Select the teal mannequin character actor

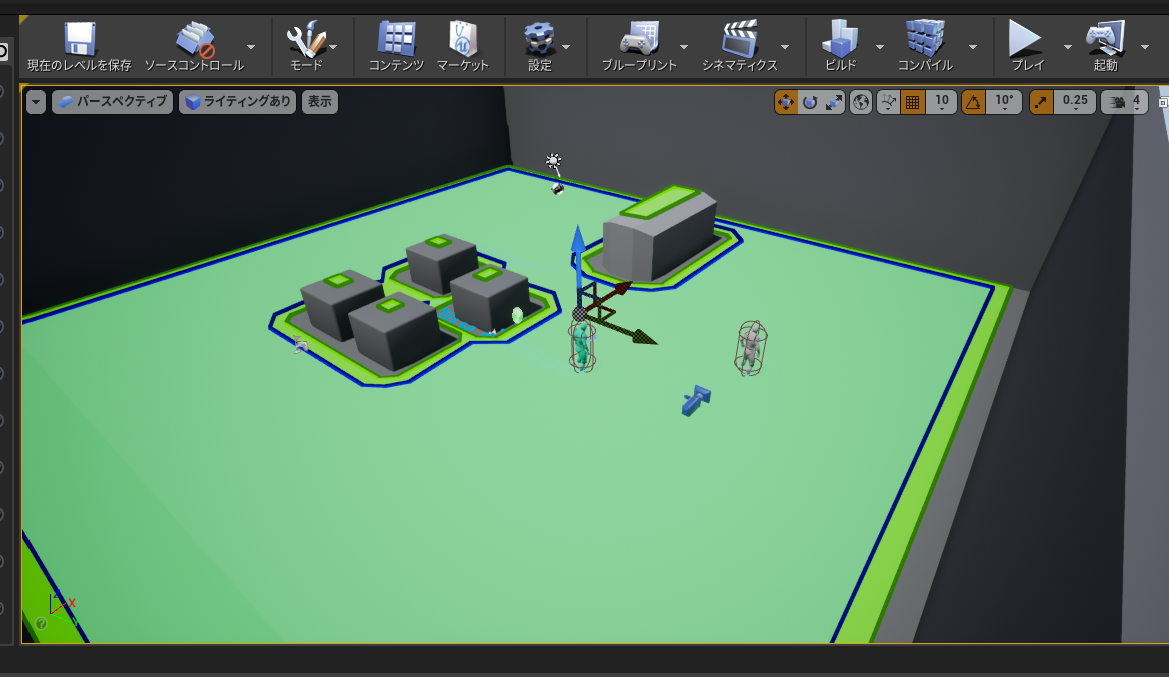[x=582, y=347]
